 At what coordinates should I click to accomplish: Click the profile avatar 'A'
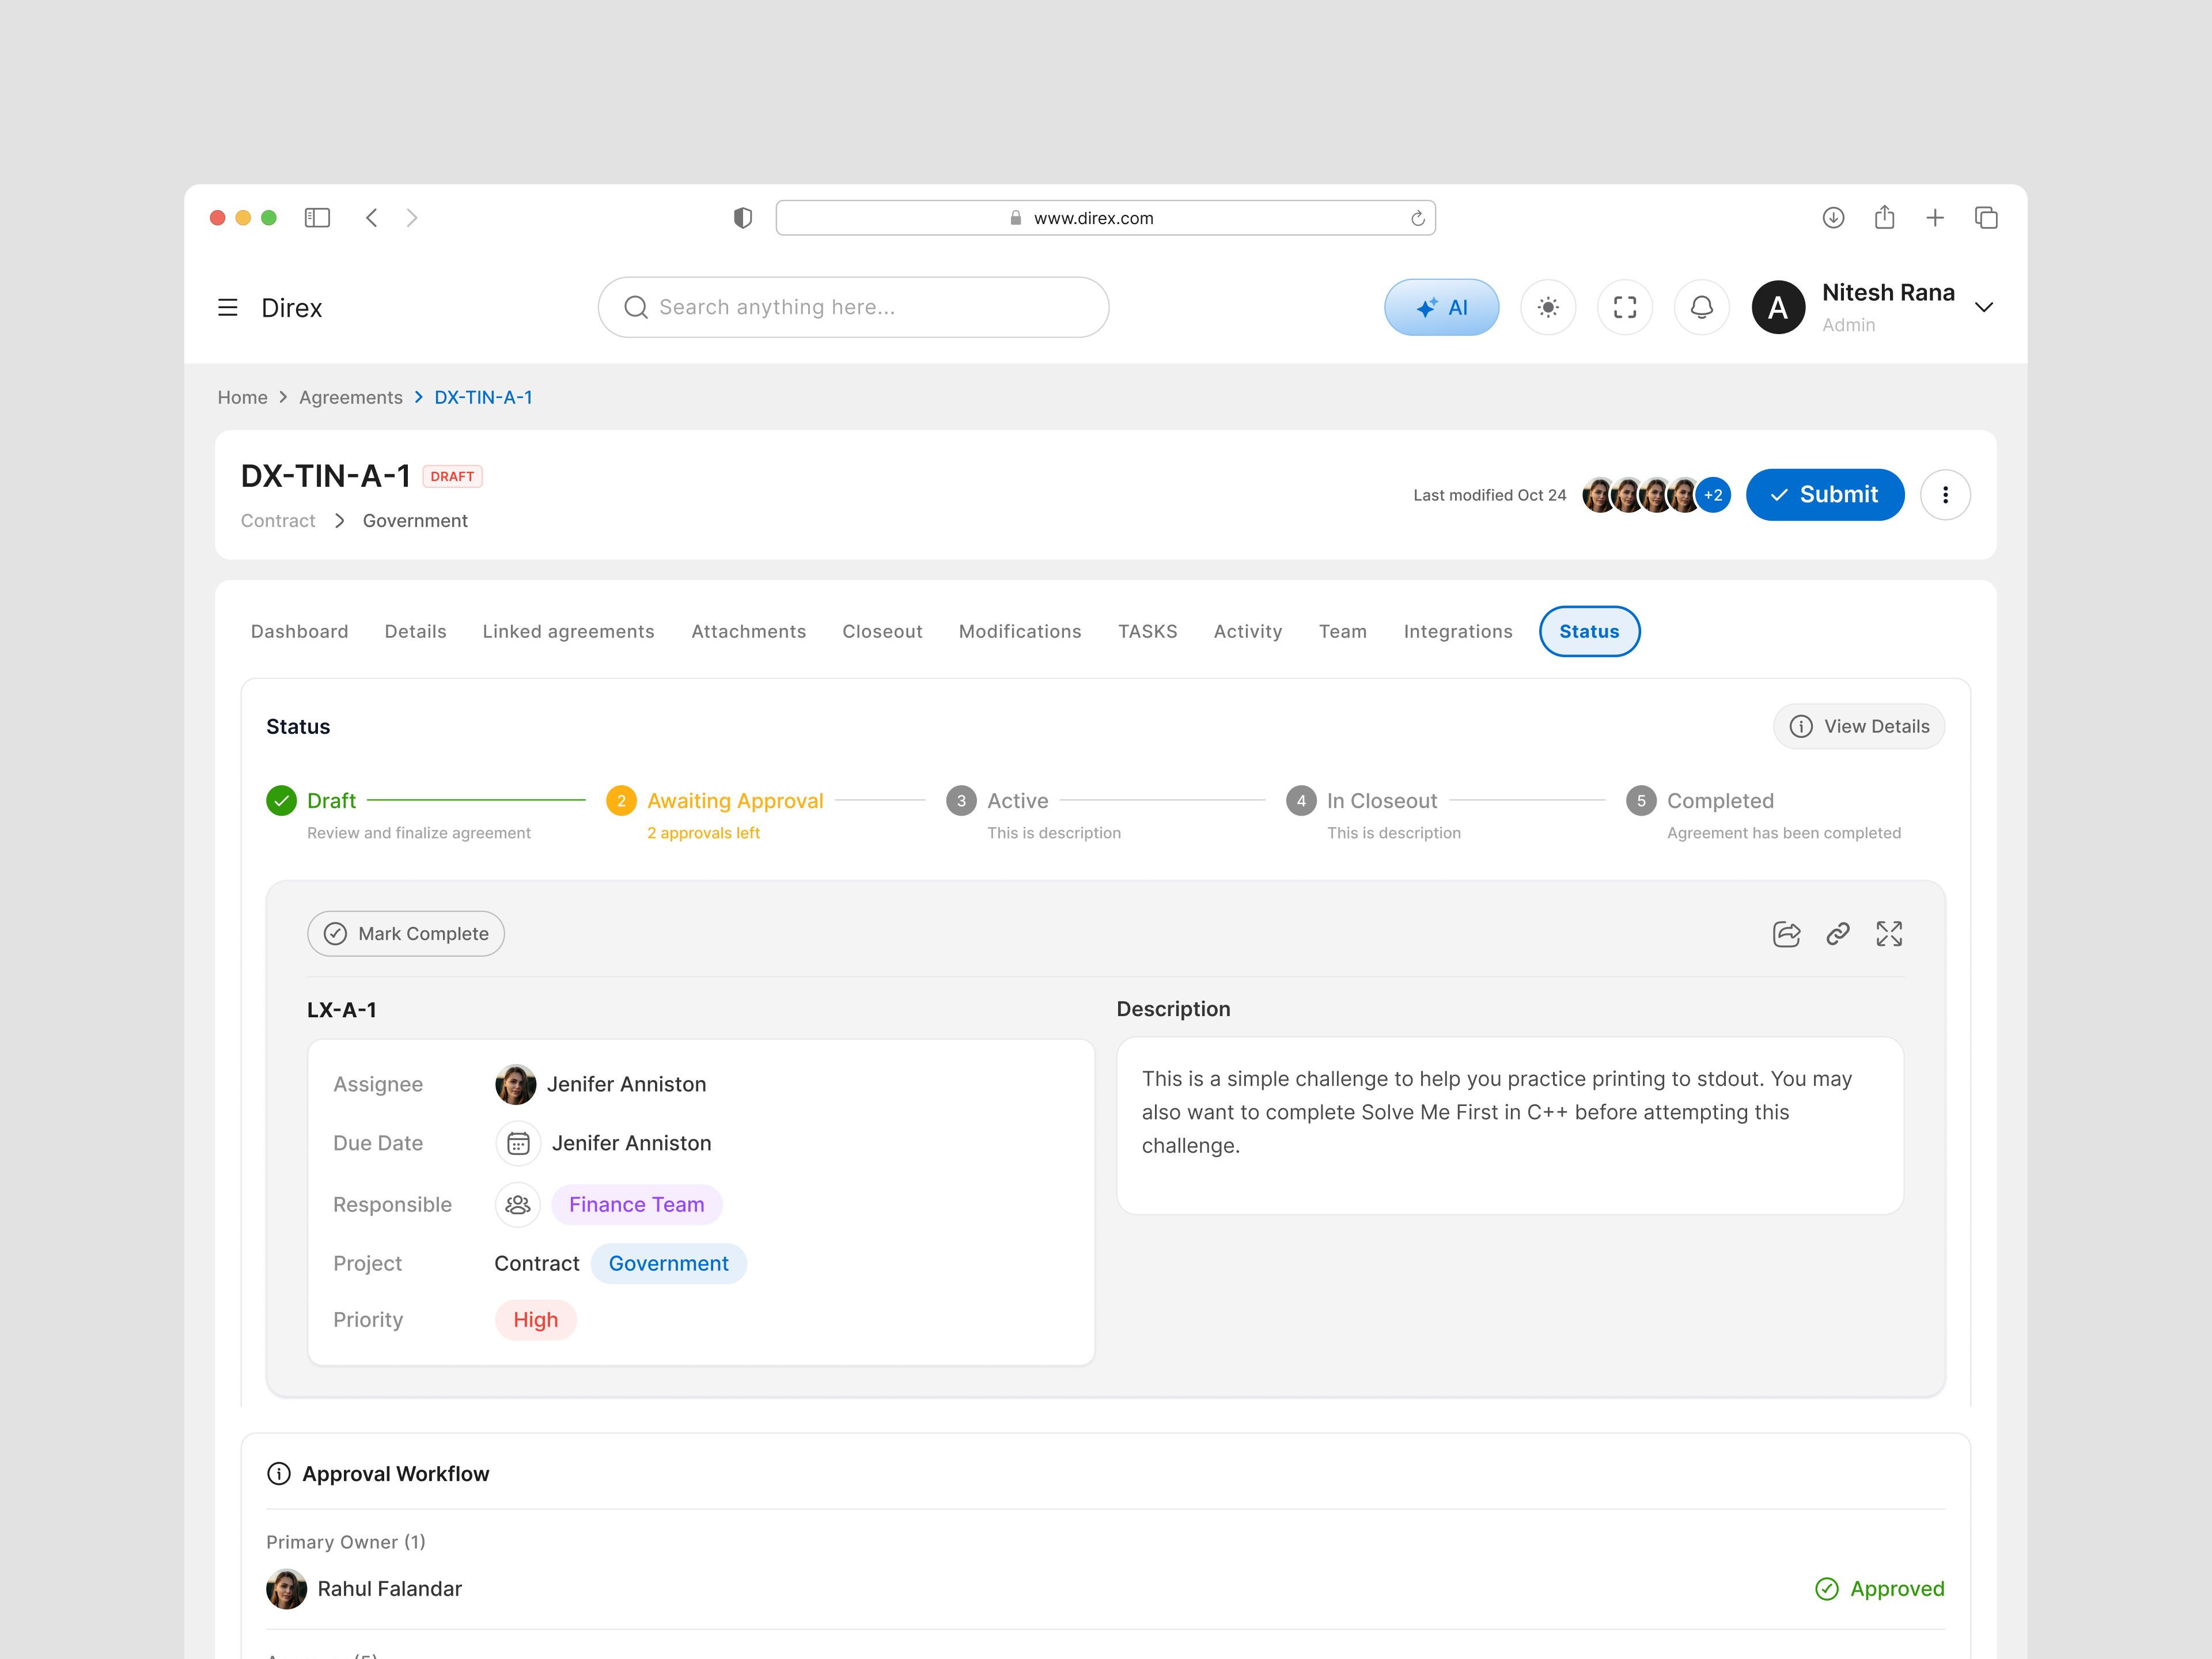[1778, 308]
